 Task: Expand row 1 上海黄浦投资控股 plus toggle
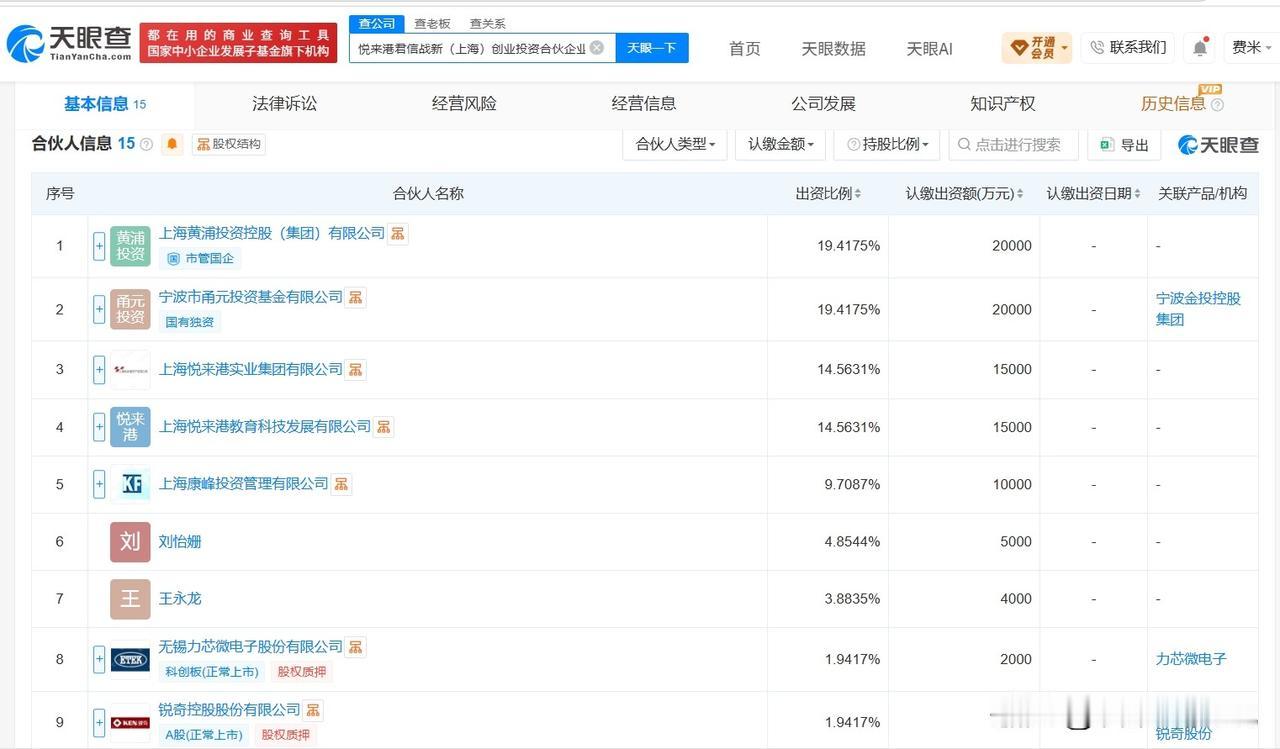point(99,246)
